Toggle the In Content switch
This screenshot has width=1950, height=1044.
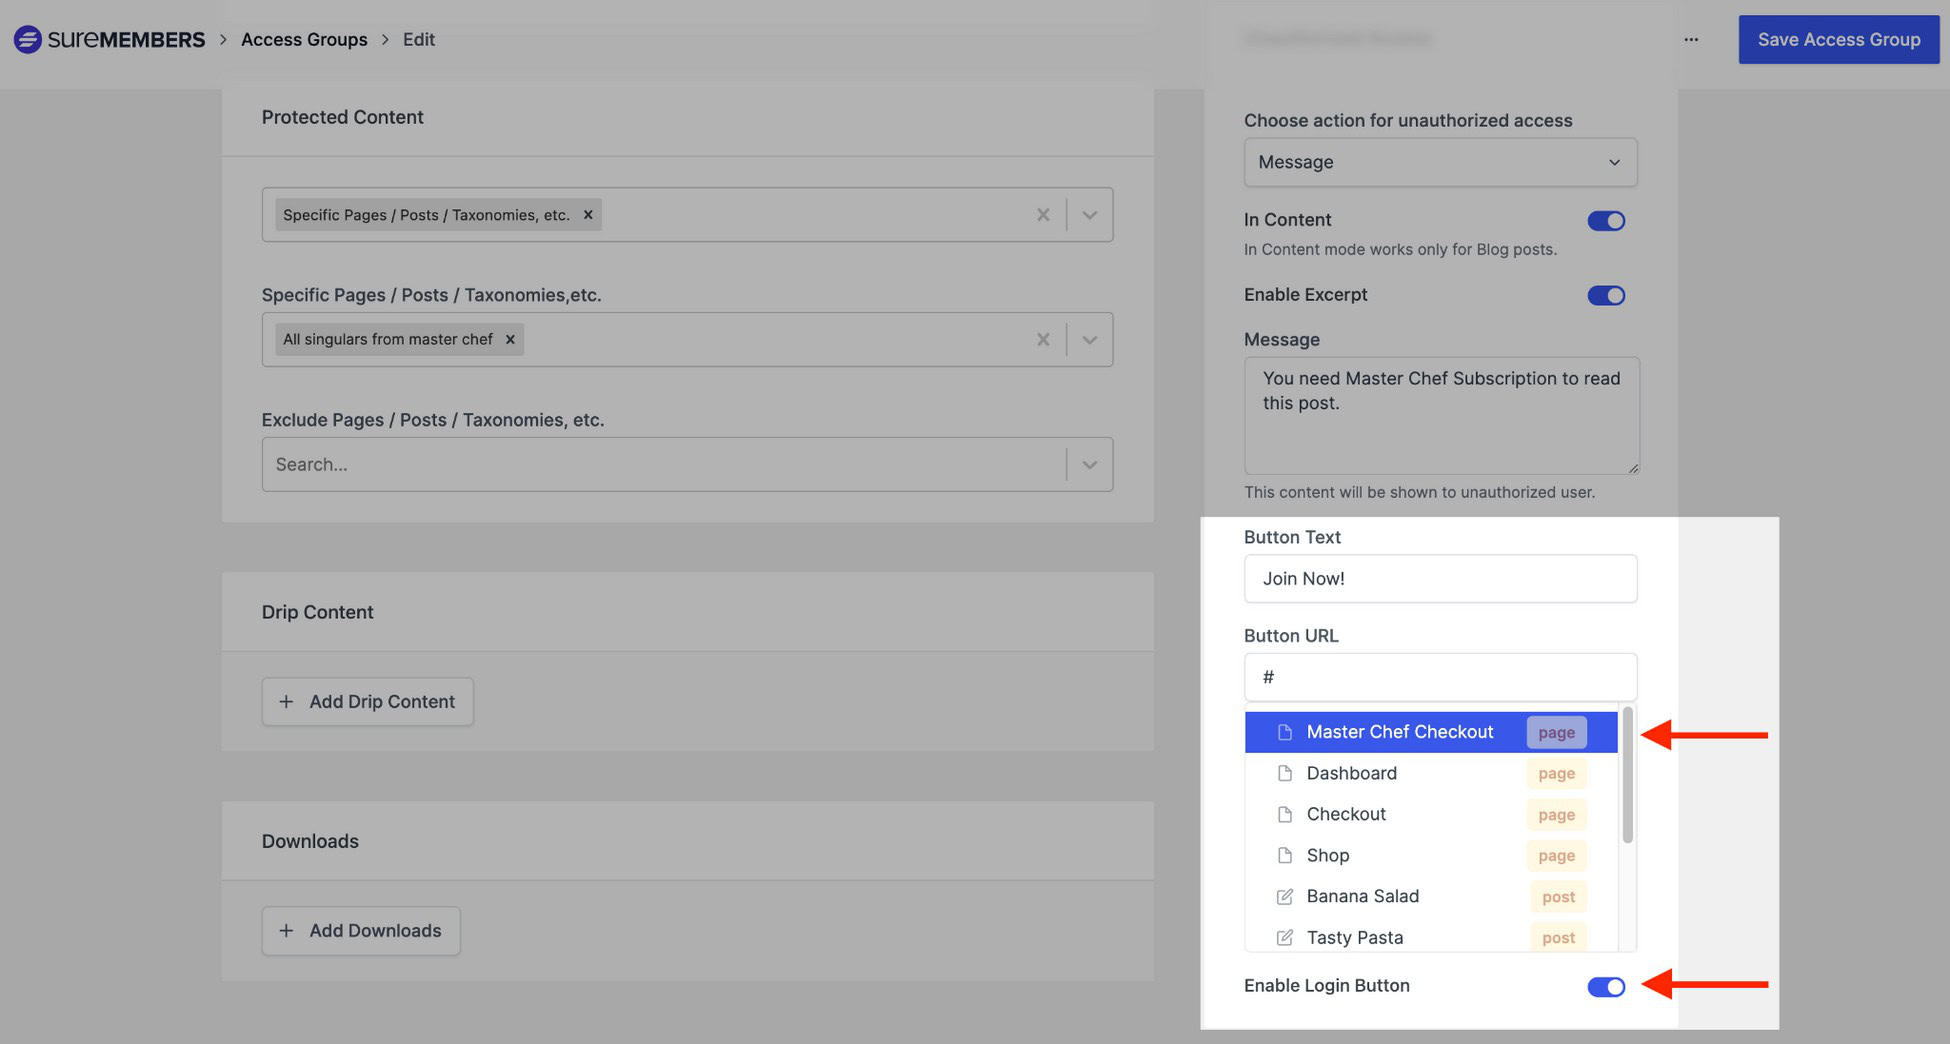(1606, 221)
